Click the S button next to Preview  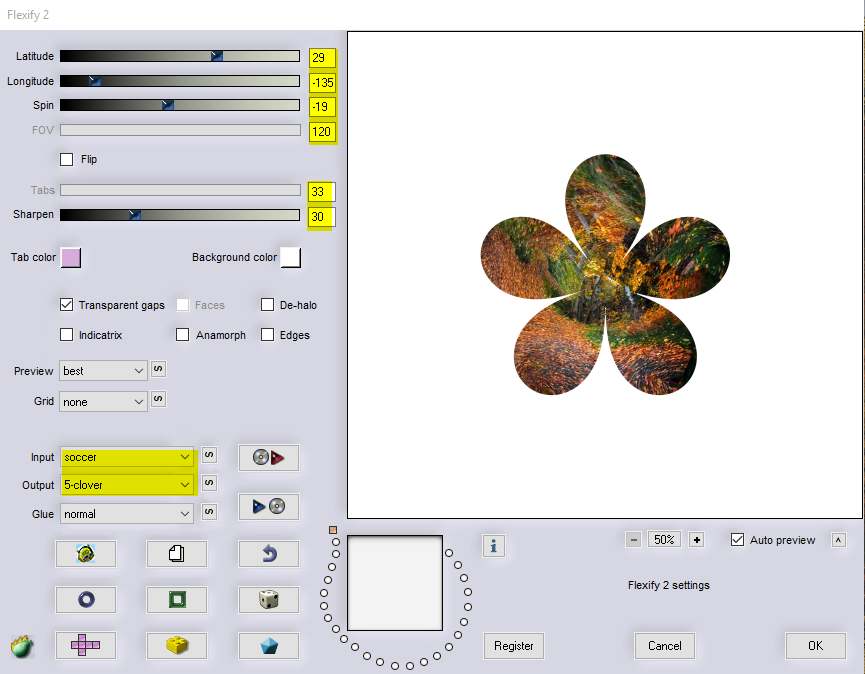(x=158, y=369)
